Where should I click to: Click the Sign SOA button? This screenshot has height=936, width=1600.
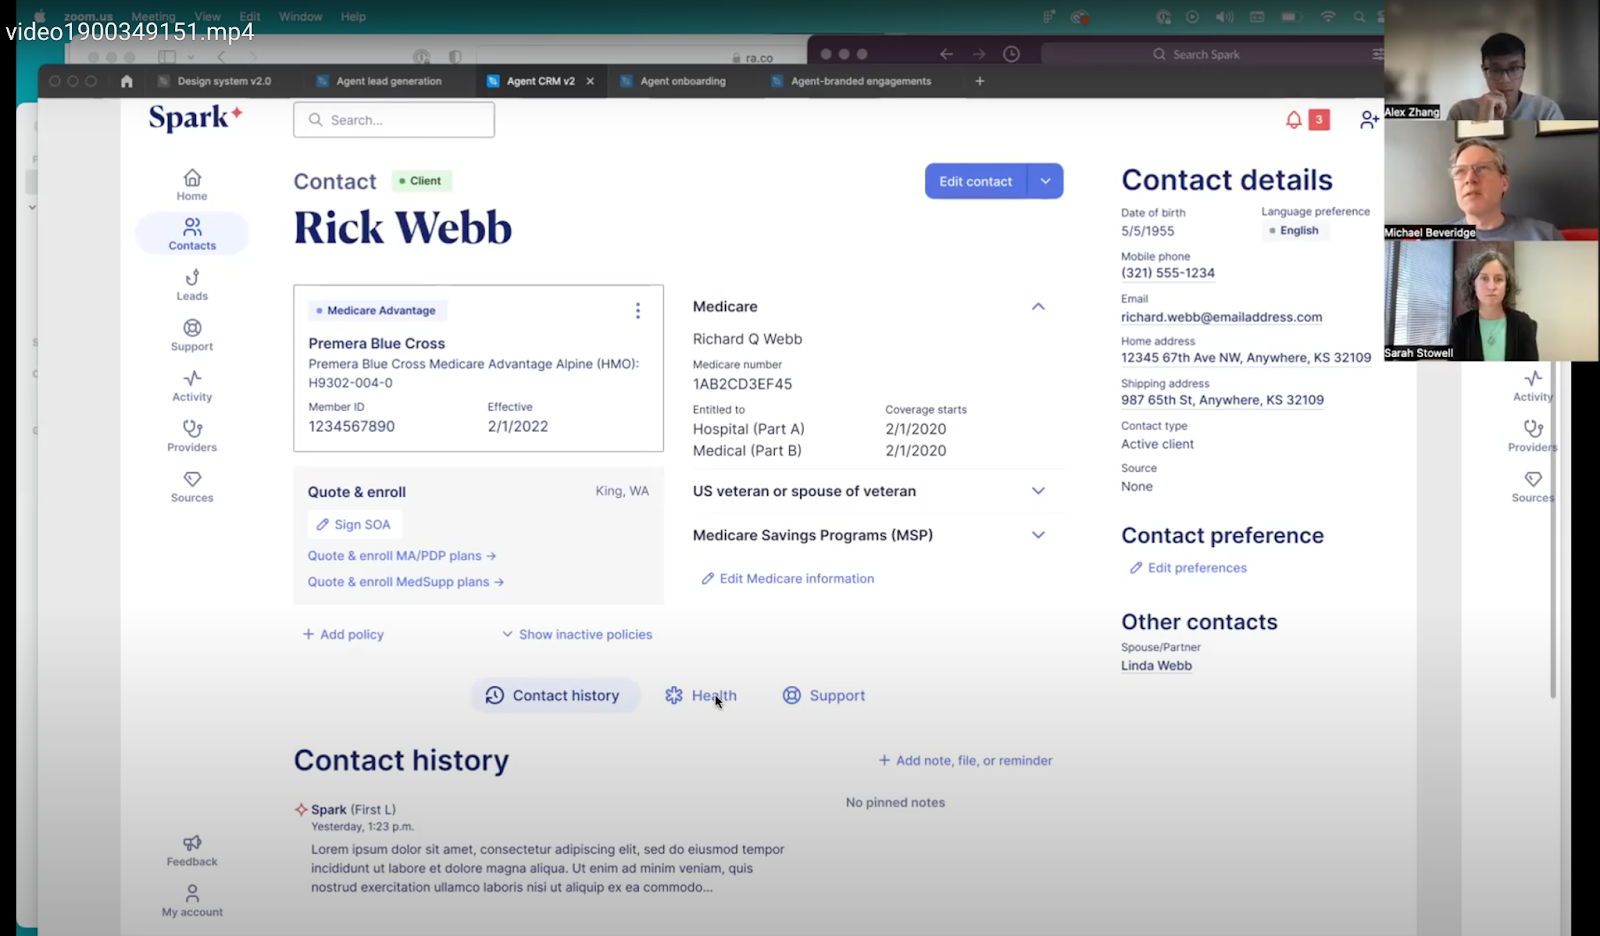[x=354, y=524]
